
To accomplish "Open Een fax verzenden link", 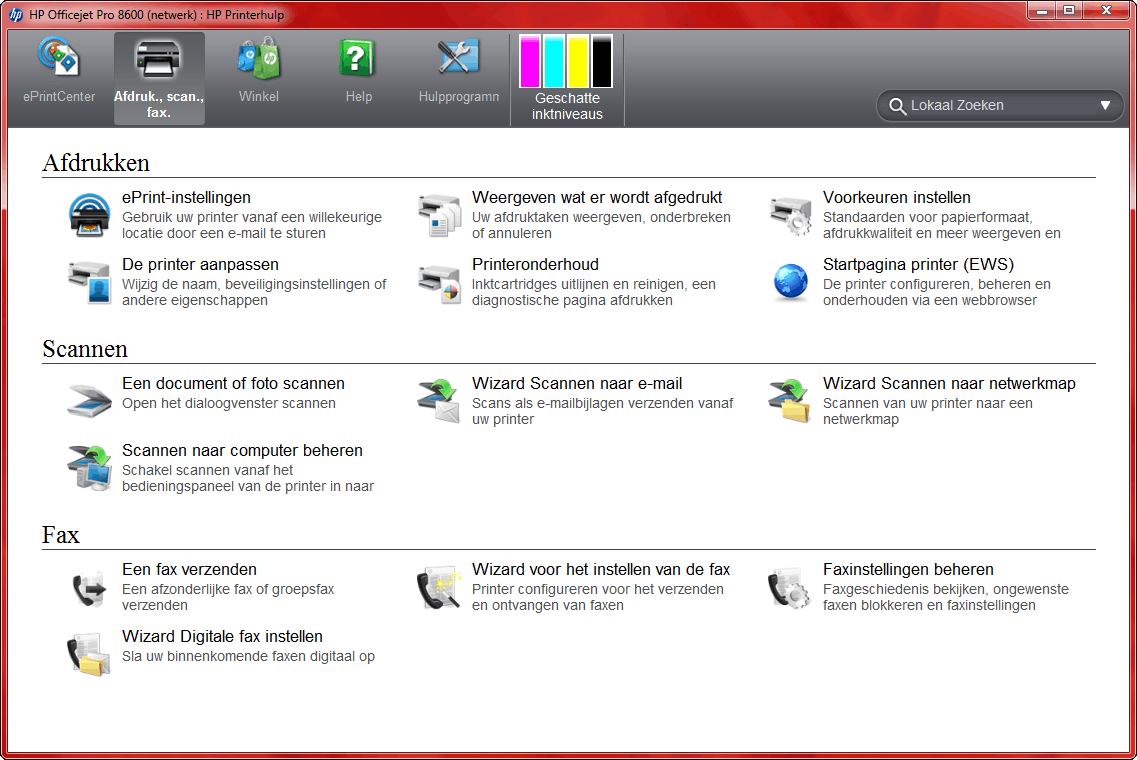I will pyautogui.click(x=189, y=569).
